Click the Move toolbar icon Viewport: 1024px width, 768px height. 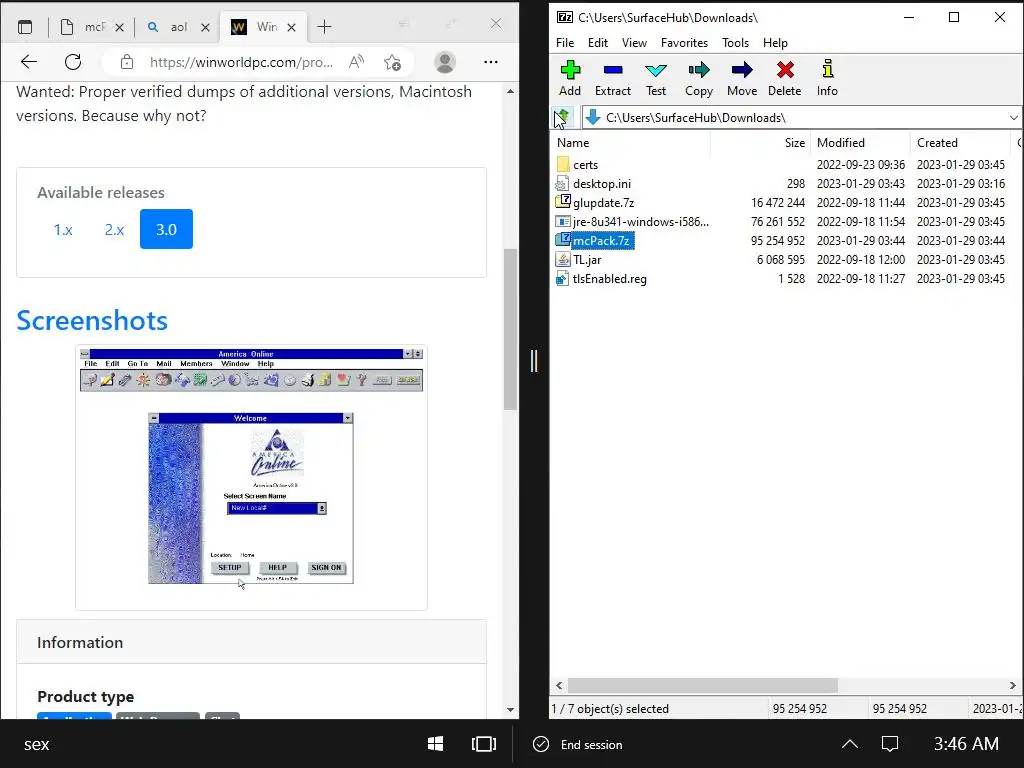tap(742, 78)
